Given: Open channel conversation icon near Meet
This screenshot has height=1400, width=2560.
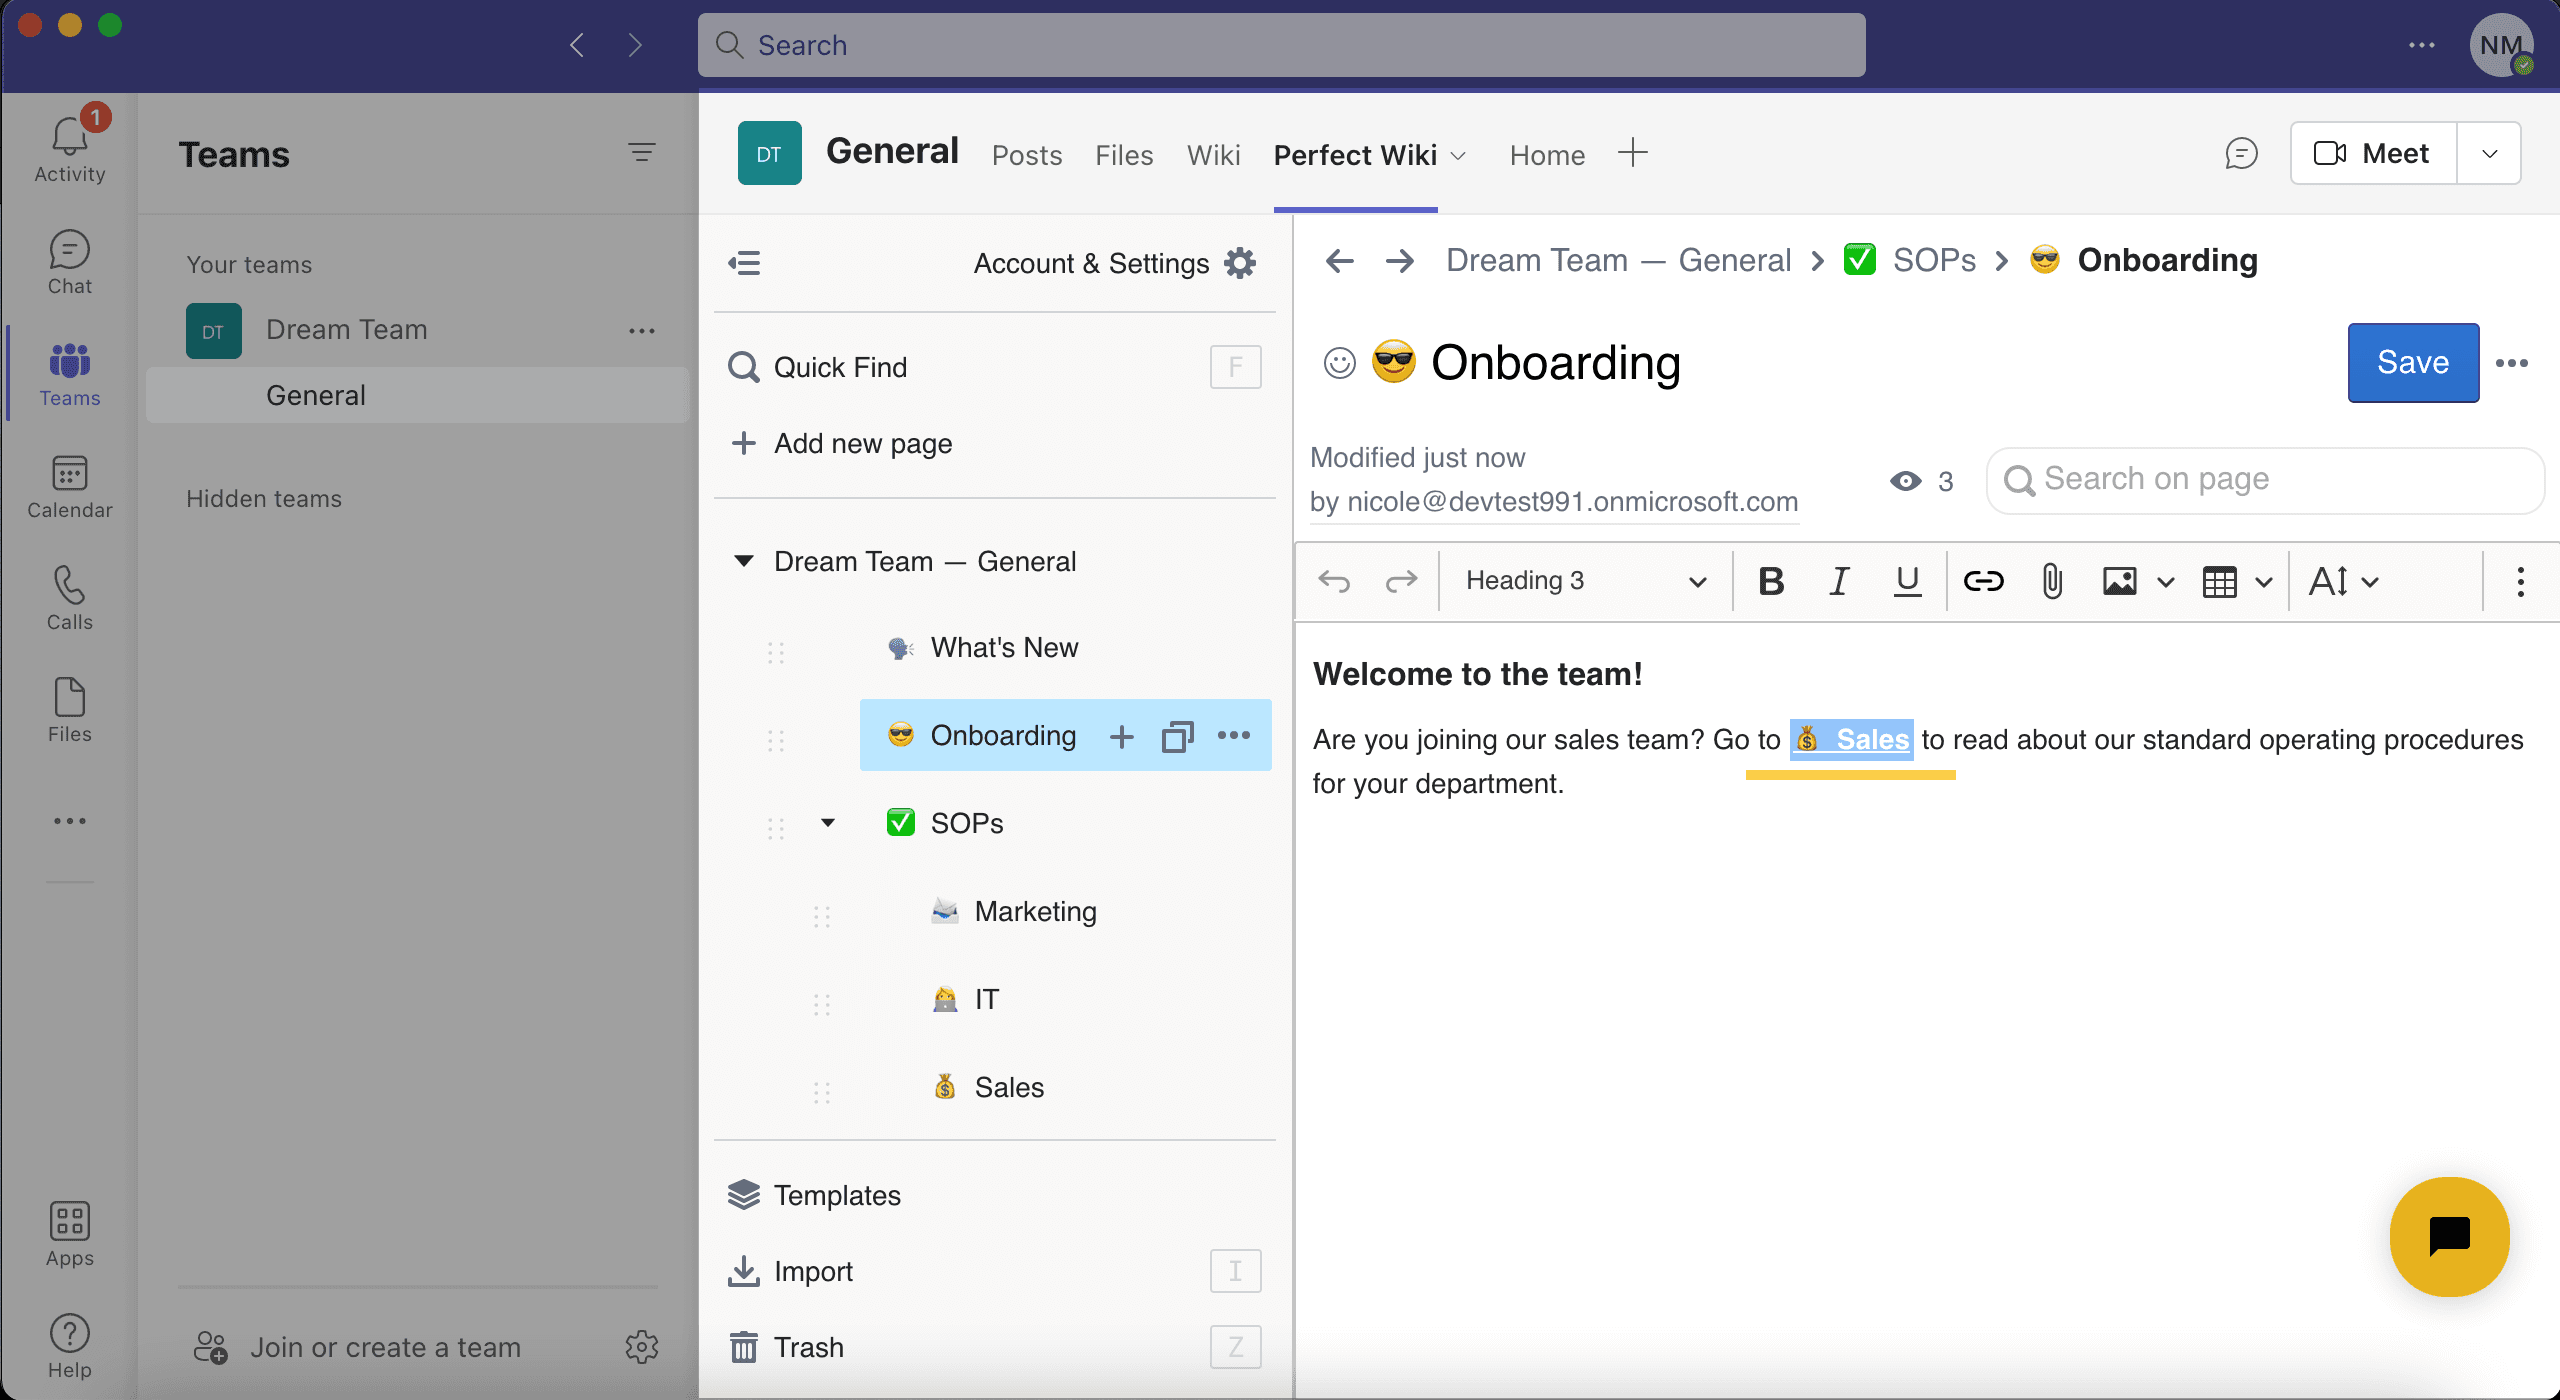Looking at the screenshot, I should coord(2241,153).
